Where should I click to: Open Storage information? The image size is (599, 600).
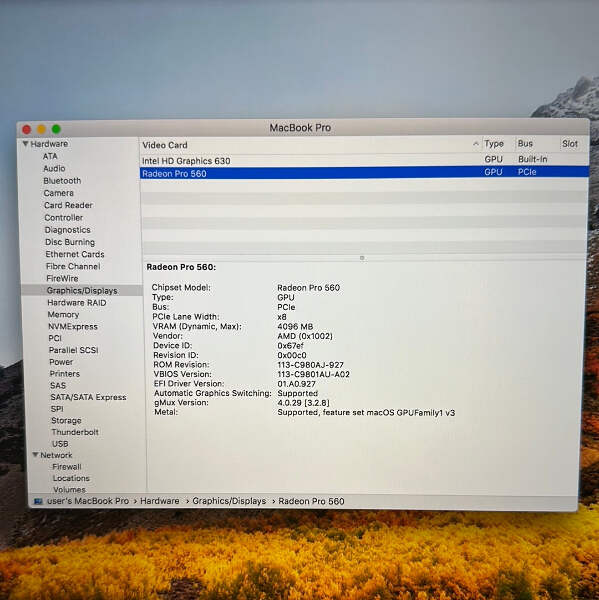point(66,420)
